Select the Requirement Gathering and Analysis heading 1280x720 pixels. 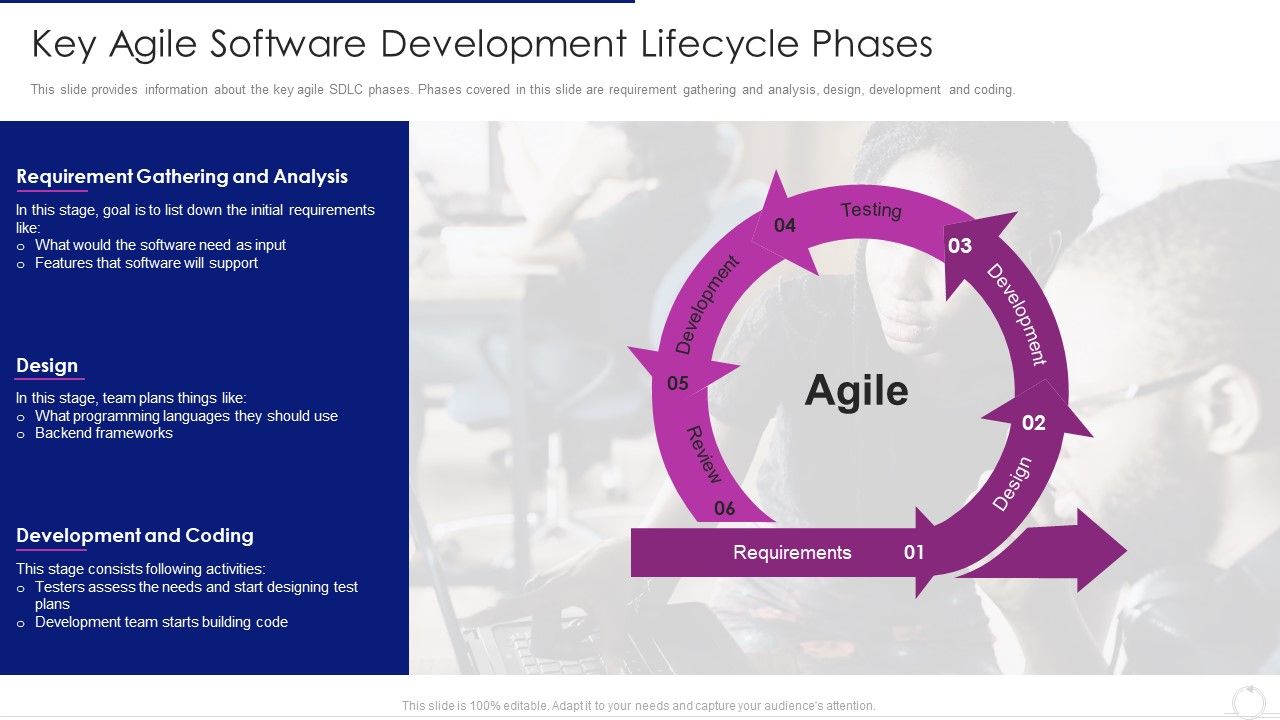point(182,176)
